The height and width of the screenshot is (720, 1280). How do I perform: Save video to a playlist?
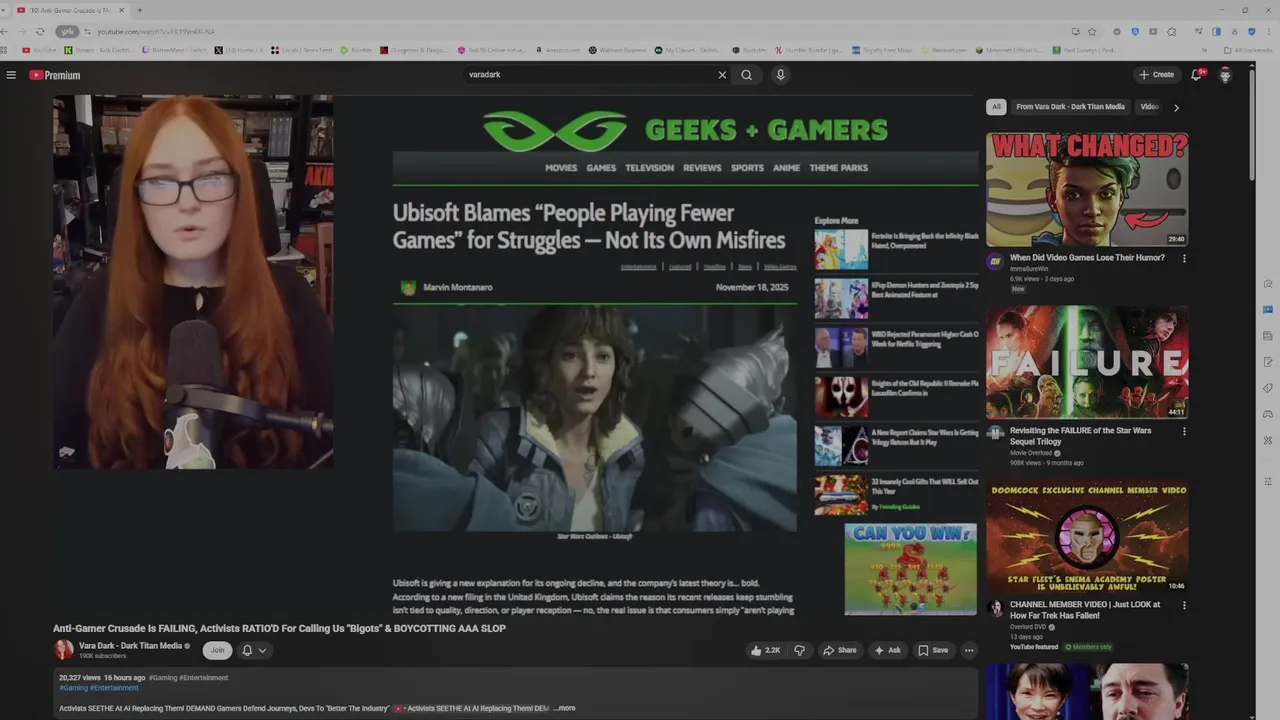pyautogui.click(x=933, y=650)
